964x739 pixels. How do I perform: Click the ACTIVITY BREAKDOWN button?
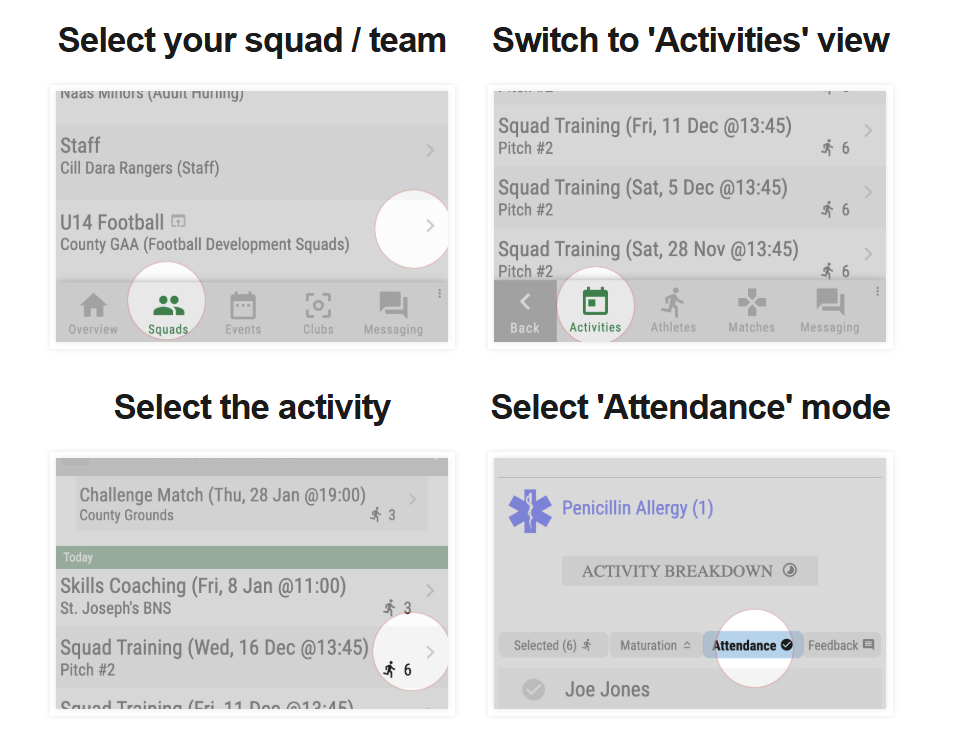click(689, 571)
